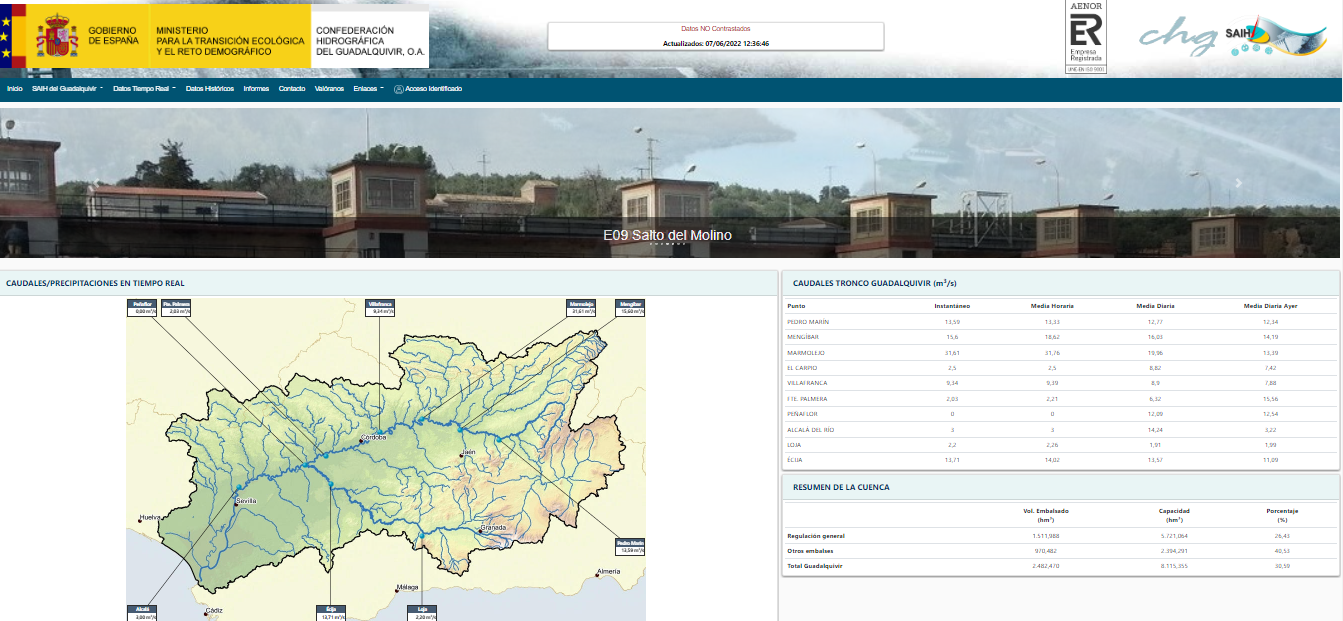The height and width of the screenshot is (621, 1343).
Task: Expand the SAIH del Guadalquivir menu
Action: click(x=67, y=89)
